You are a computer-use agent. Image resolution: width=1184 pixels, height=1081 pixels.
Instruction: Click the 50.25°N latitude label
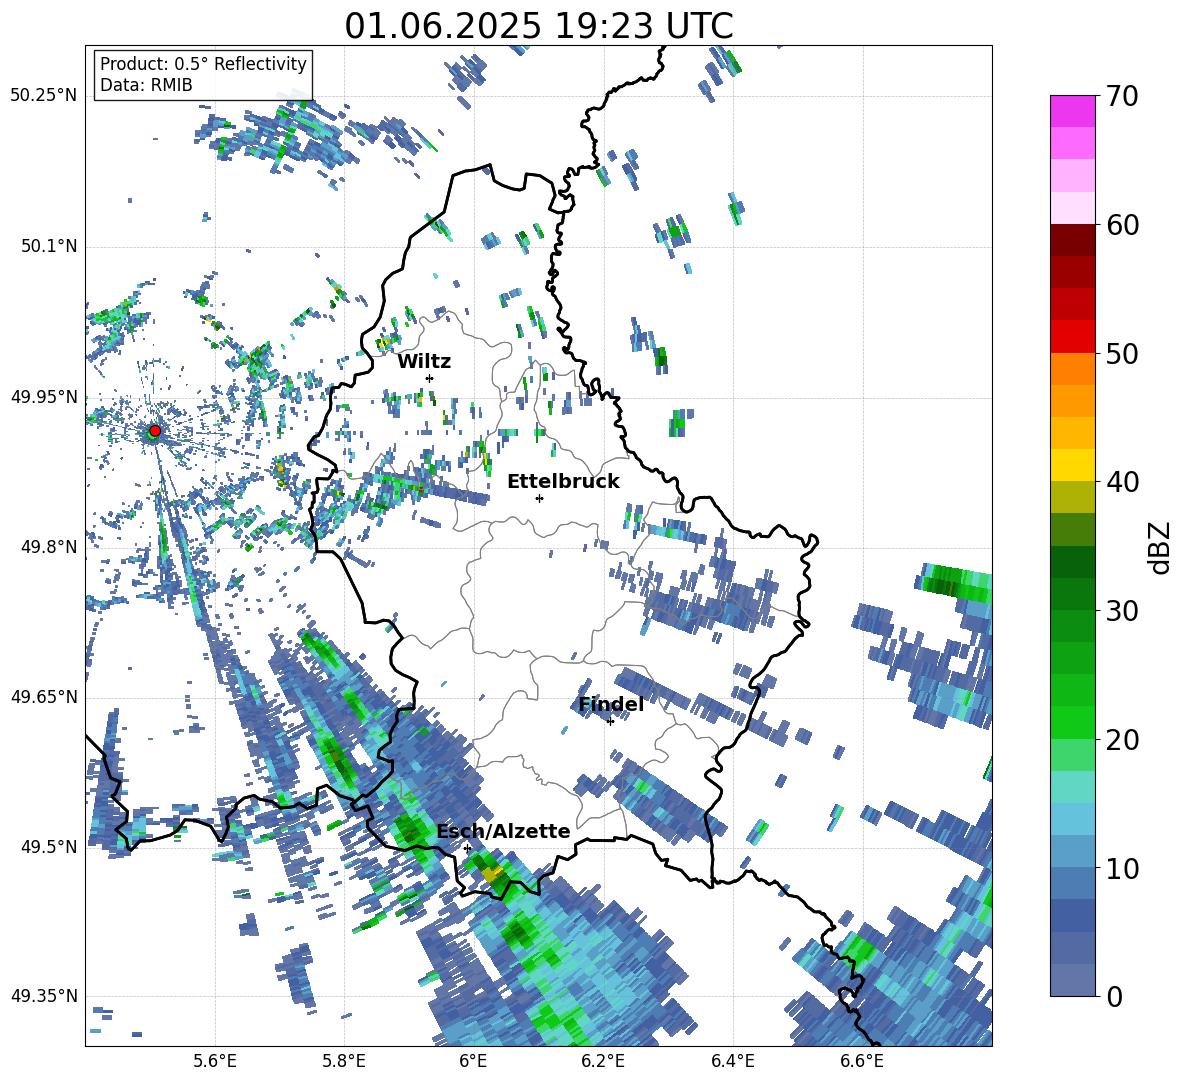[44, 96]
